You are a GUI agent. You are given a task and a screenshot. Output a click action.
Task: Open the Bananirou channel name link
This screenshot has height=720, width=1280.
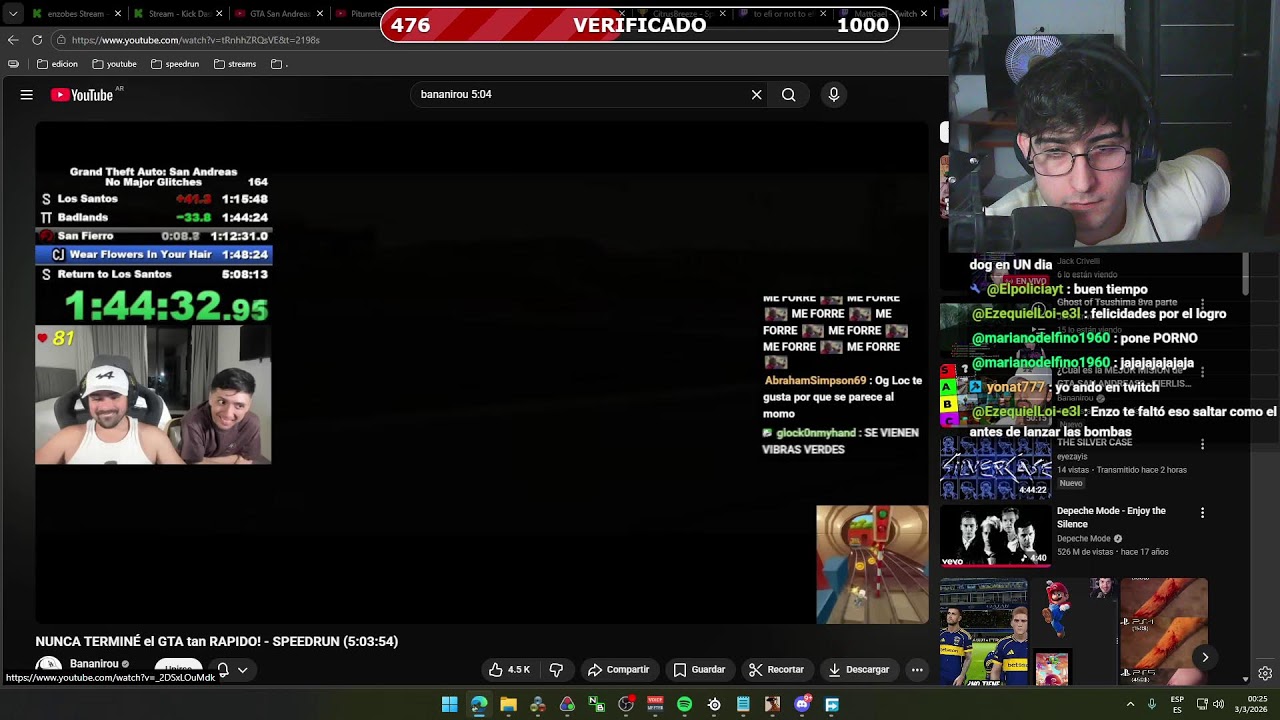click(94, 664)
